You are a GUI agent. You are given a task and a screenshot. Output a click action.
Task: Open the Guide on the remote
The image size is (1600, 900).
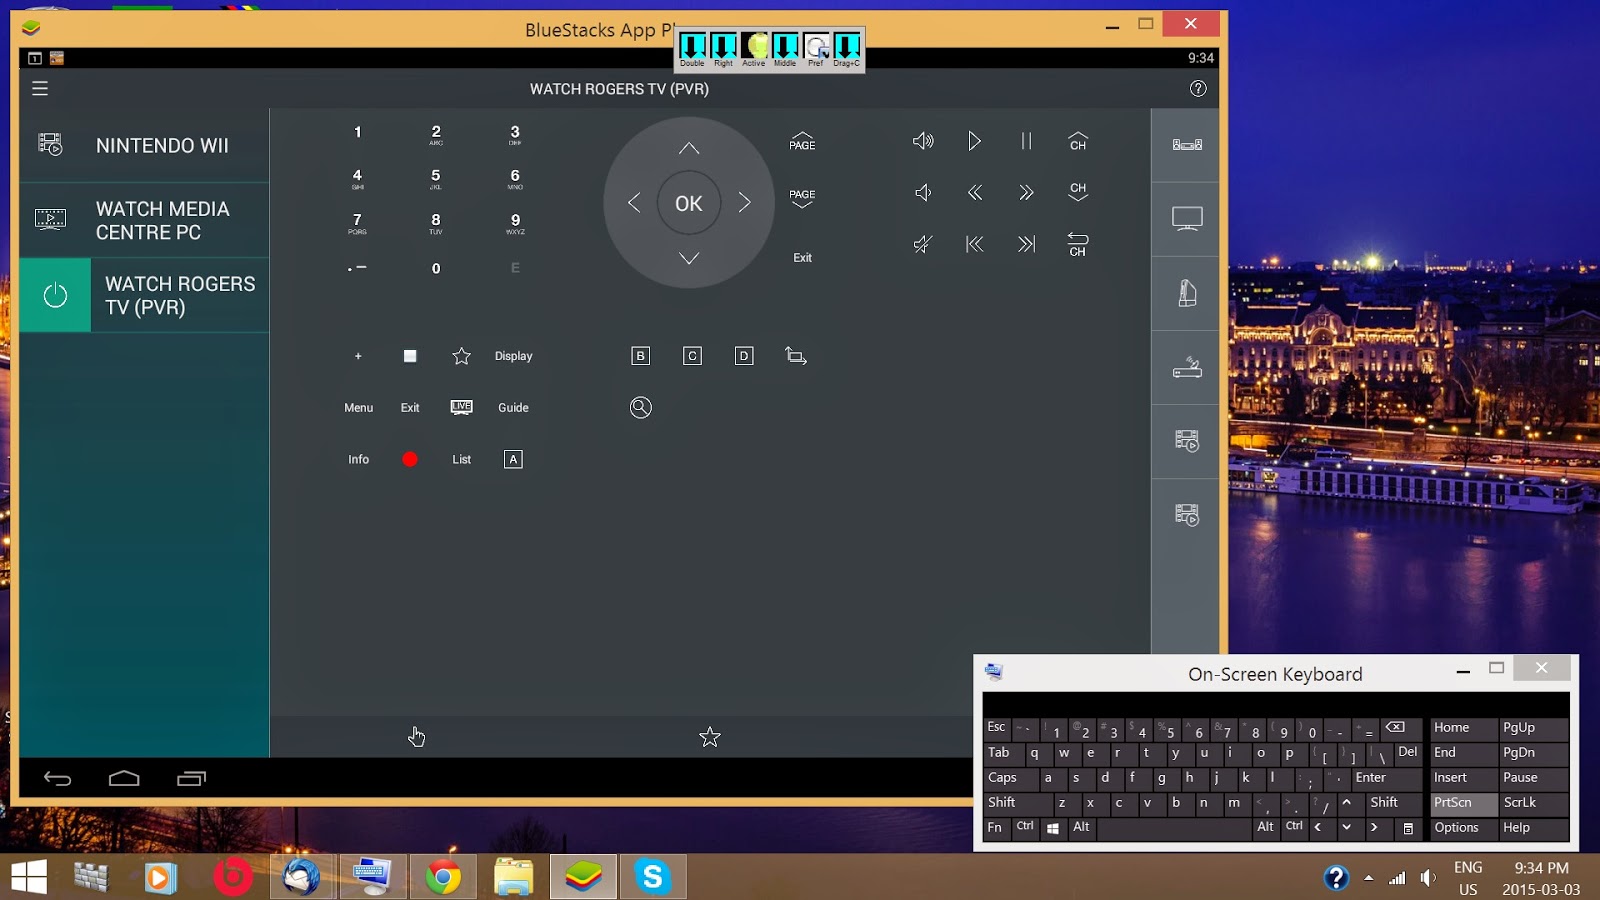click(x=513, y=408)
